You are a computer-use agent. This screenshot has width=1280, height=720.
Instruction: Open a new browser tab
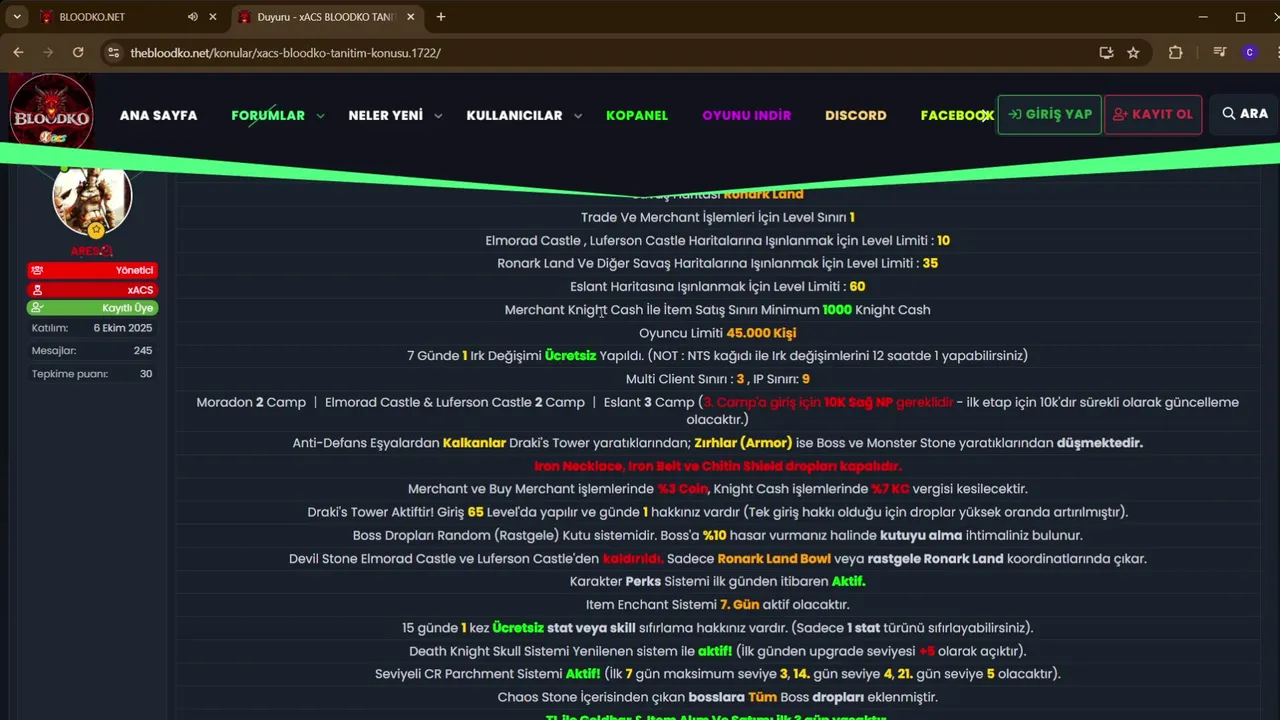[x=441, y=17]
